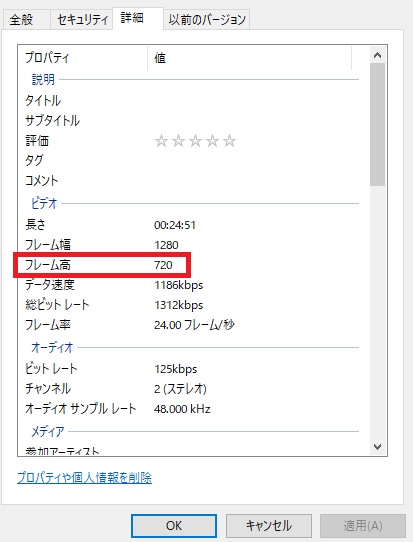This screenshot has height=542, width=413.
Task: Open プロパティや個人情報を削除 link
Action: 84,478
